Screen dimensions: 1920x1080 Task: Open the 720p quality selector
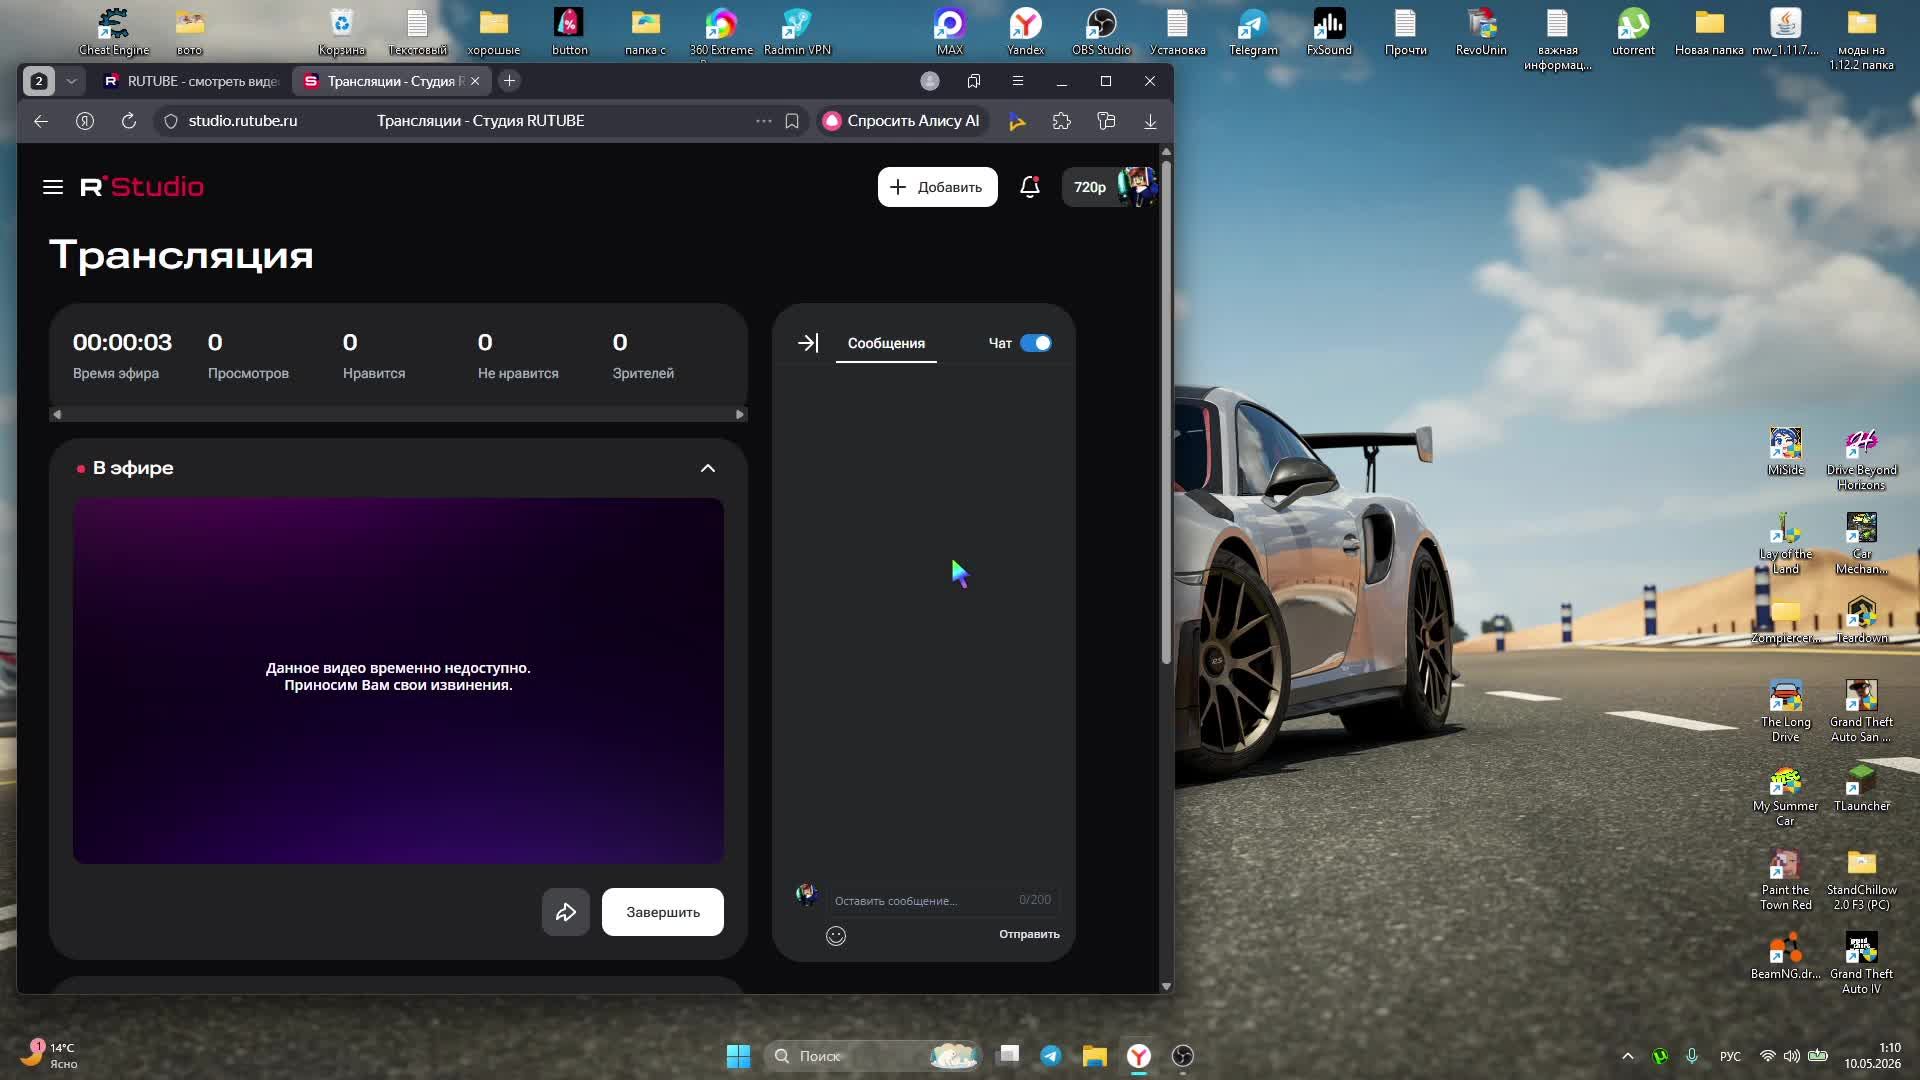[1090, 187]
